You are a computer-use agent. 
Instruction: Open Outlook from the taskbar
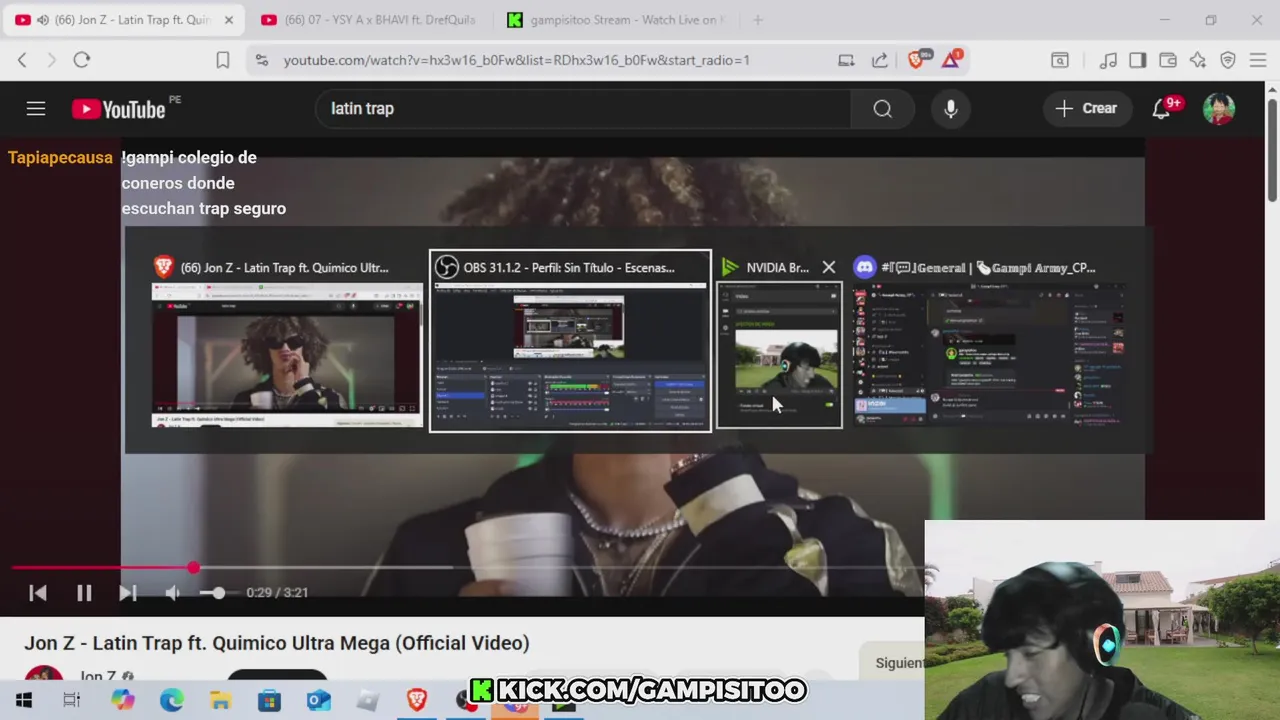(x=318, y=700)
